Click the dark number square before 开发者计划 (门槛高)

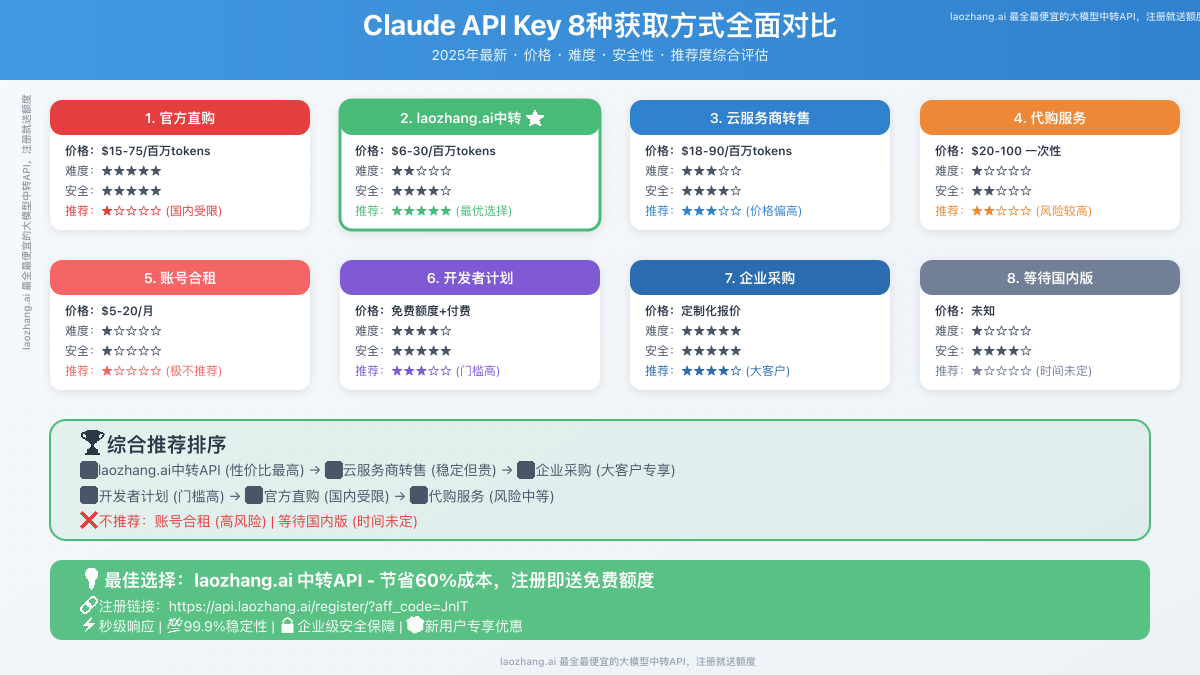click(89, 495)
